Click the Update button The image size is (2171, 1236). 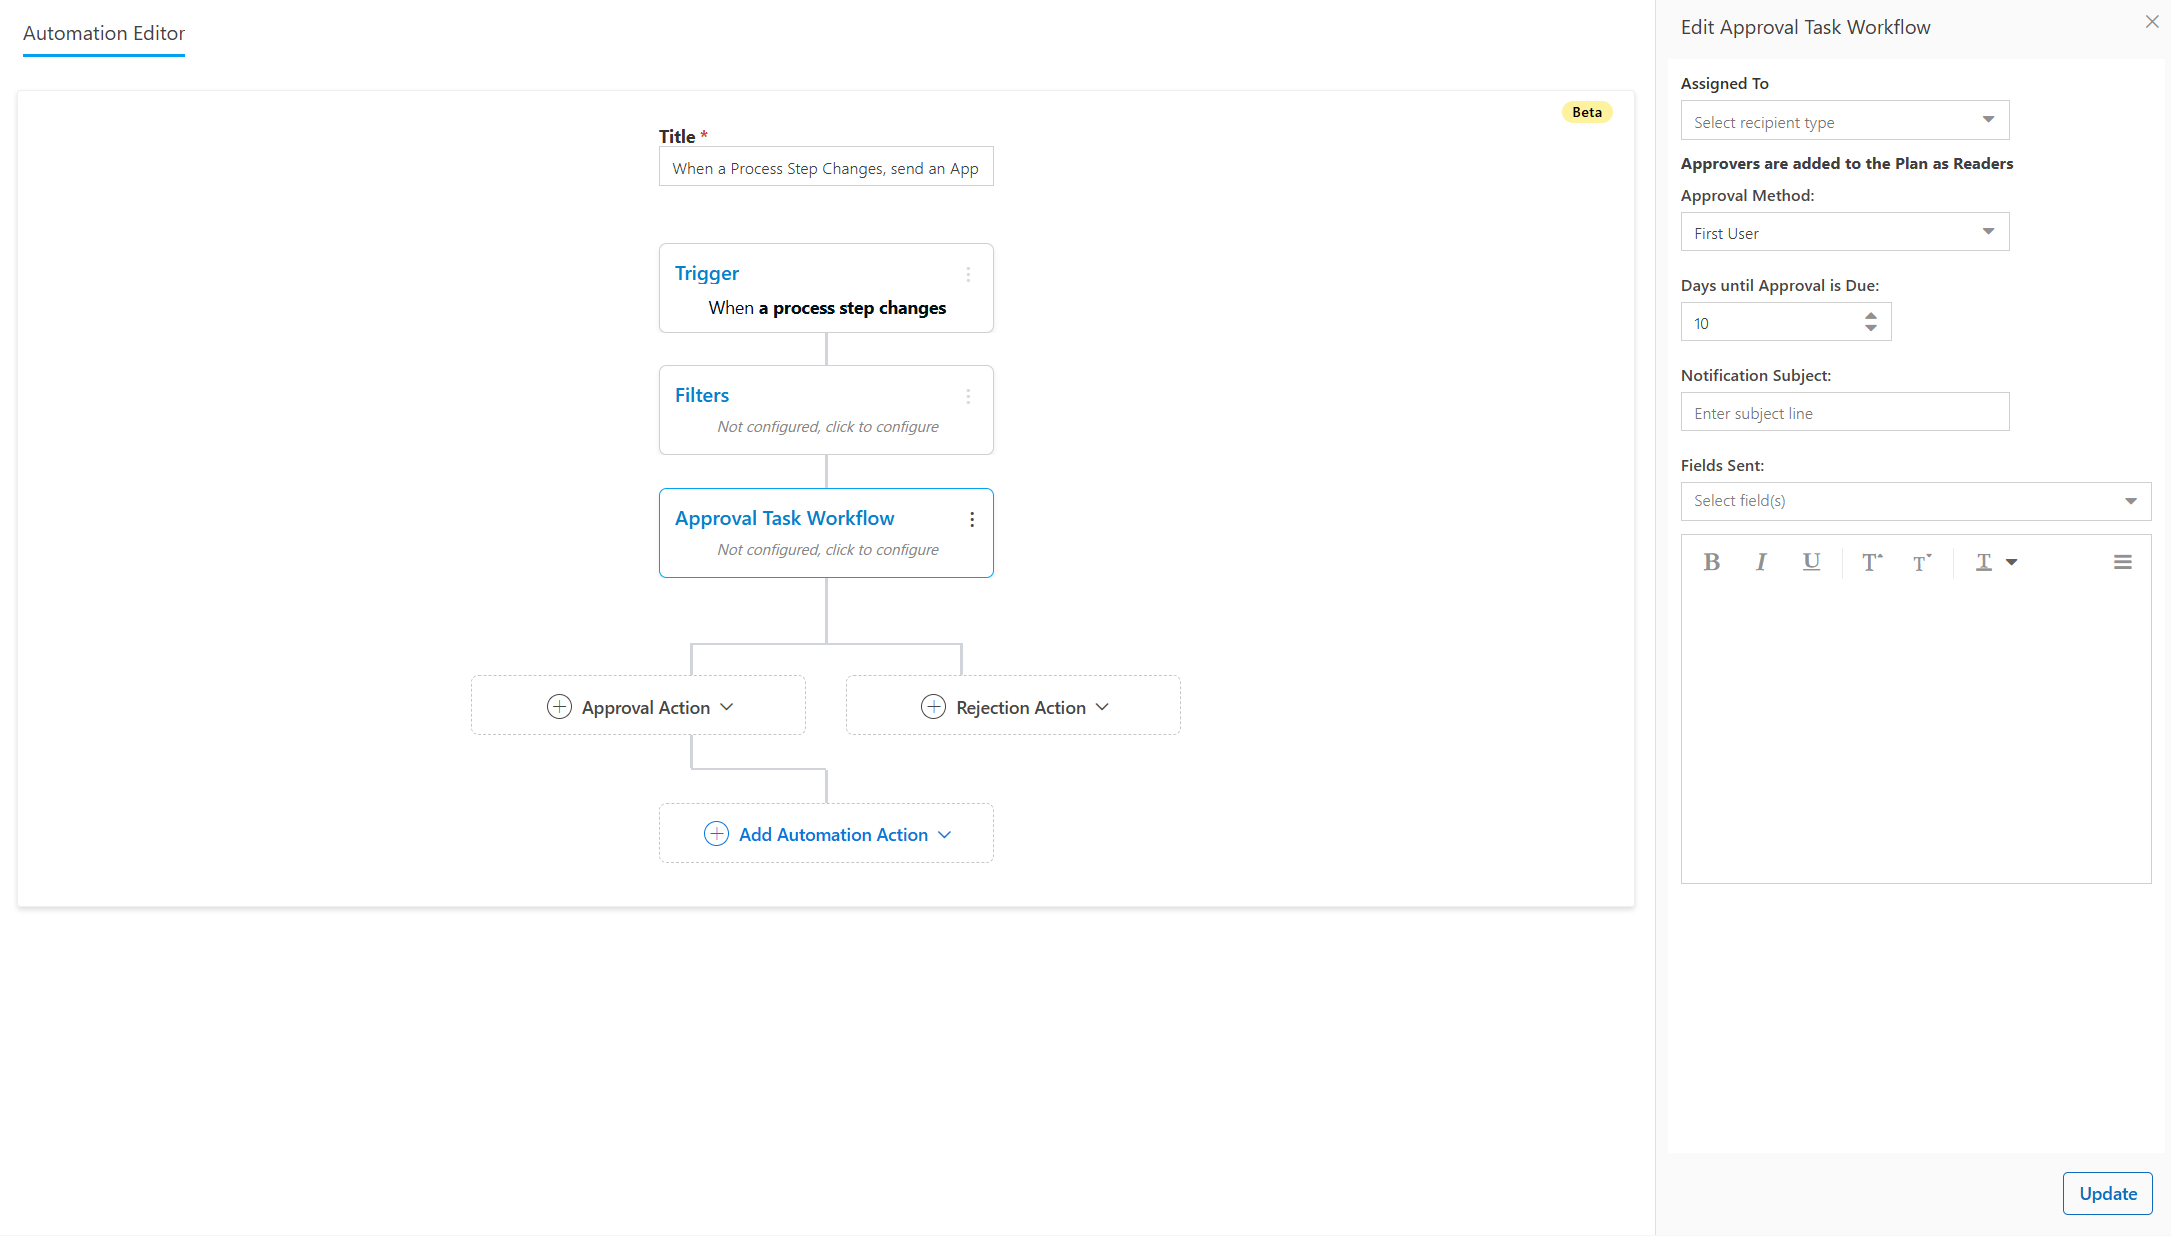[x=2107, y=1193]
